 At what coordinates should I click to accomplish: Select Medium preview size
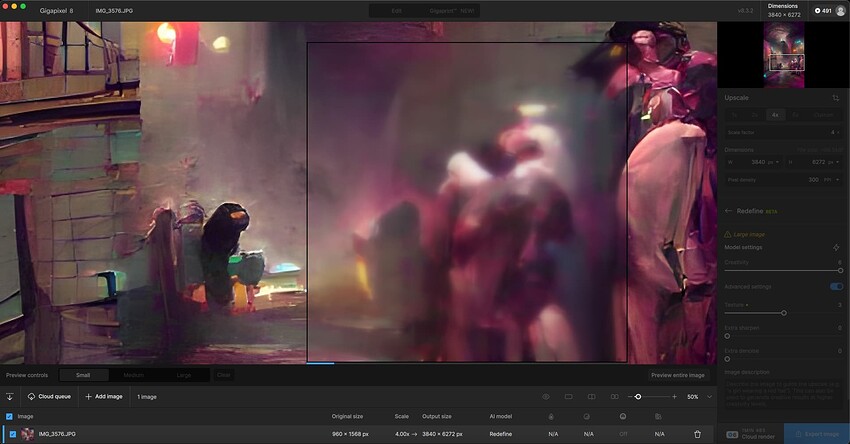click(133, 375)
